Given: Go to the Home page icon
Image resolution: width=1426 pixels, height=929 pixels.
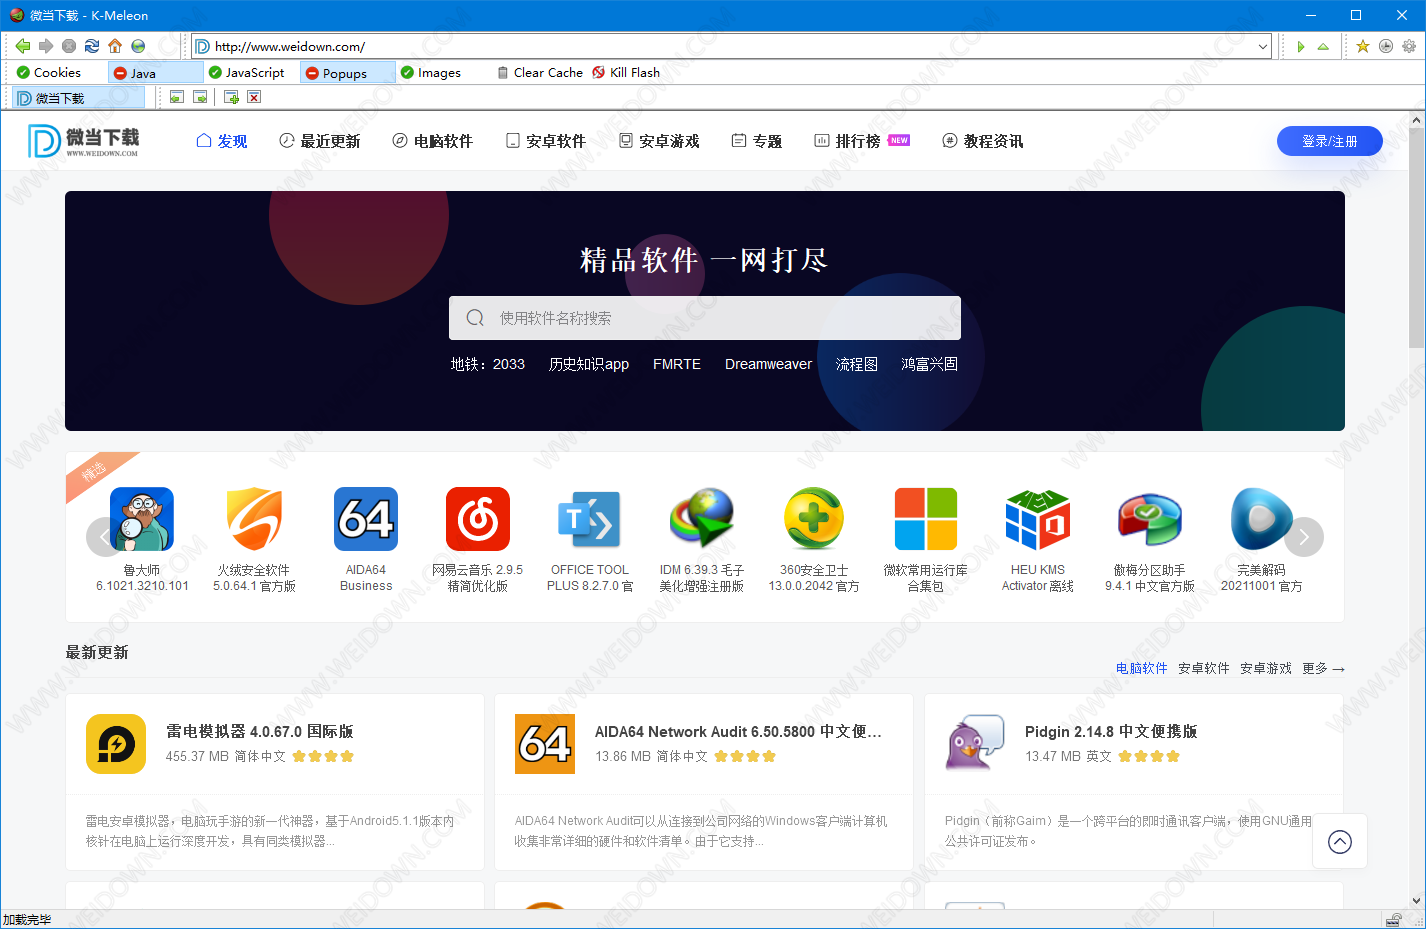Looking at the screenshot, I should [115, 46].
